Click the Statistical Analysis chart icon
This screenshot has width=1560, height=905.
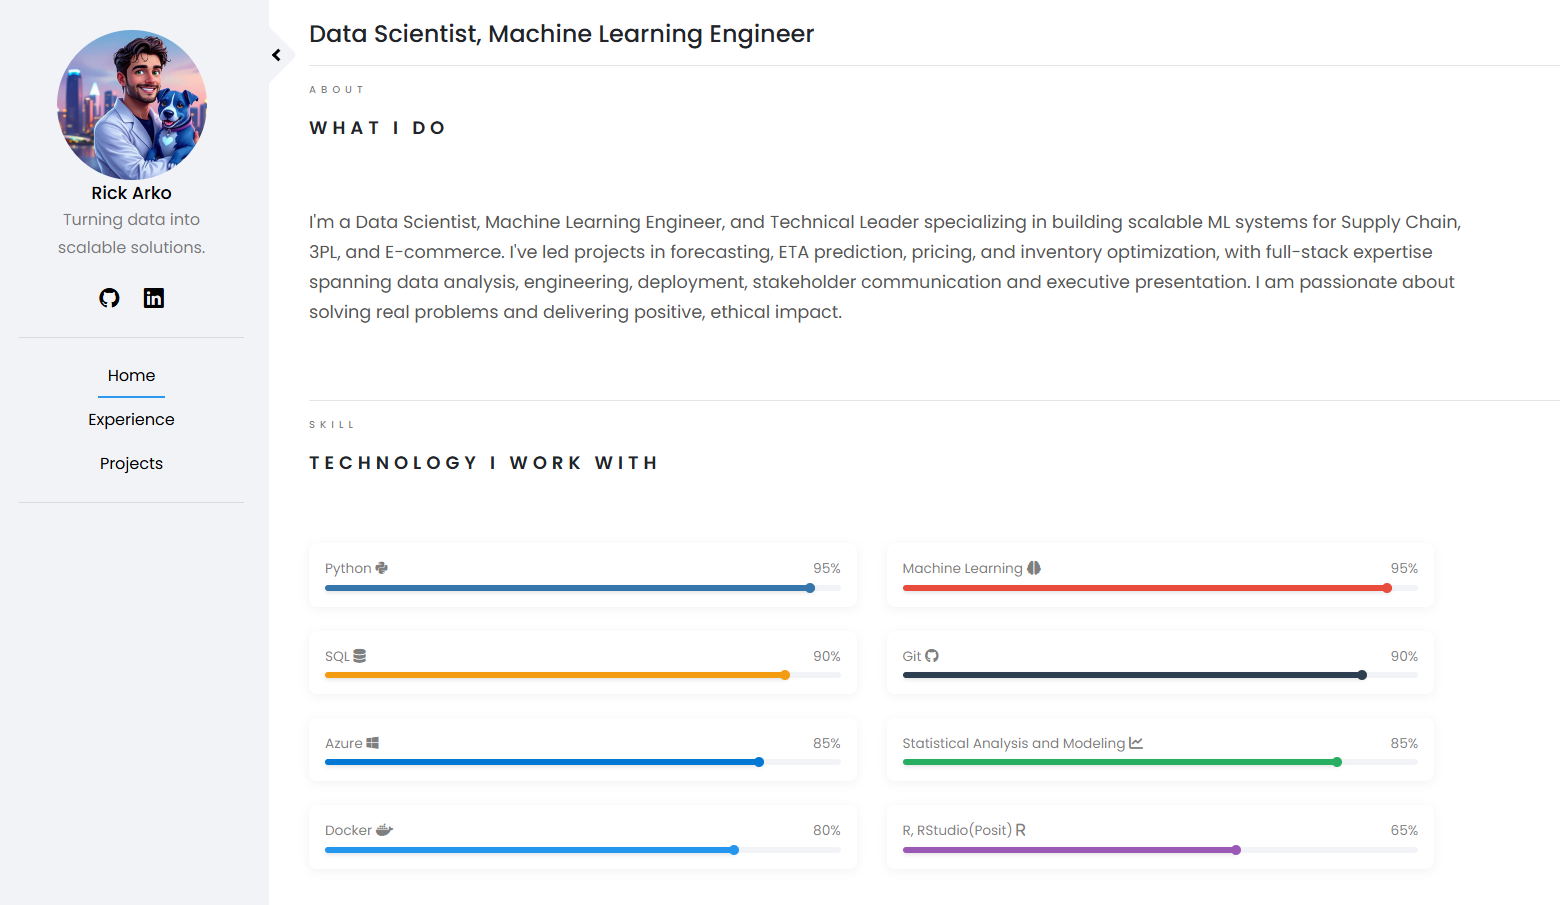(1136, 743)
